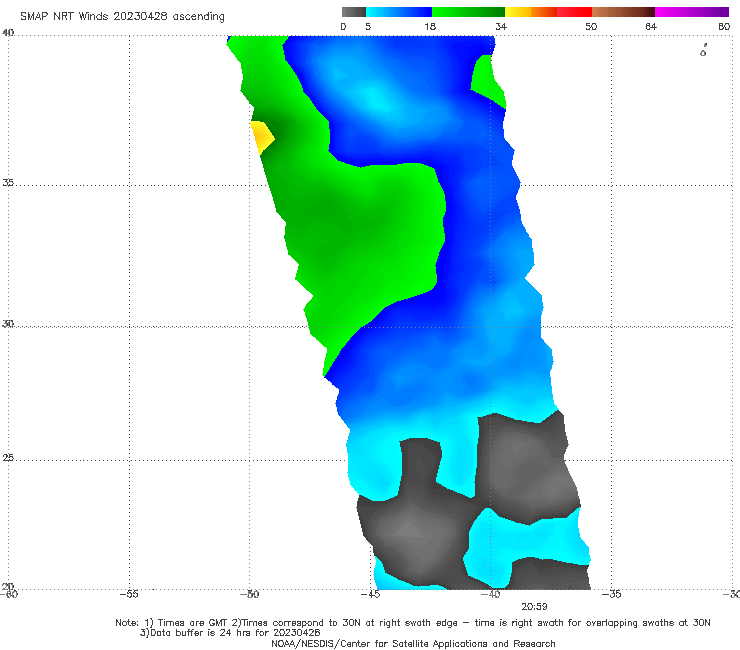Click the longitude label '-35'
Viewport: 740px width, 650px height.
click(612, 594)
